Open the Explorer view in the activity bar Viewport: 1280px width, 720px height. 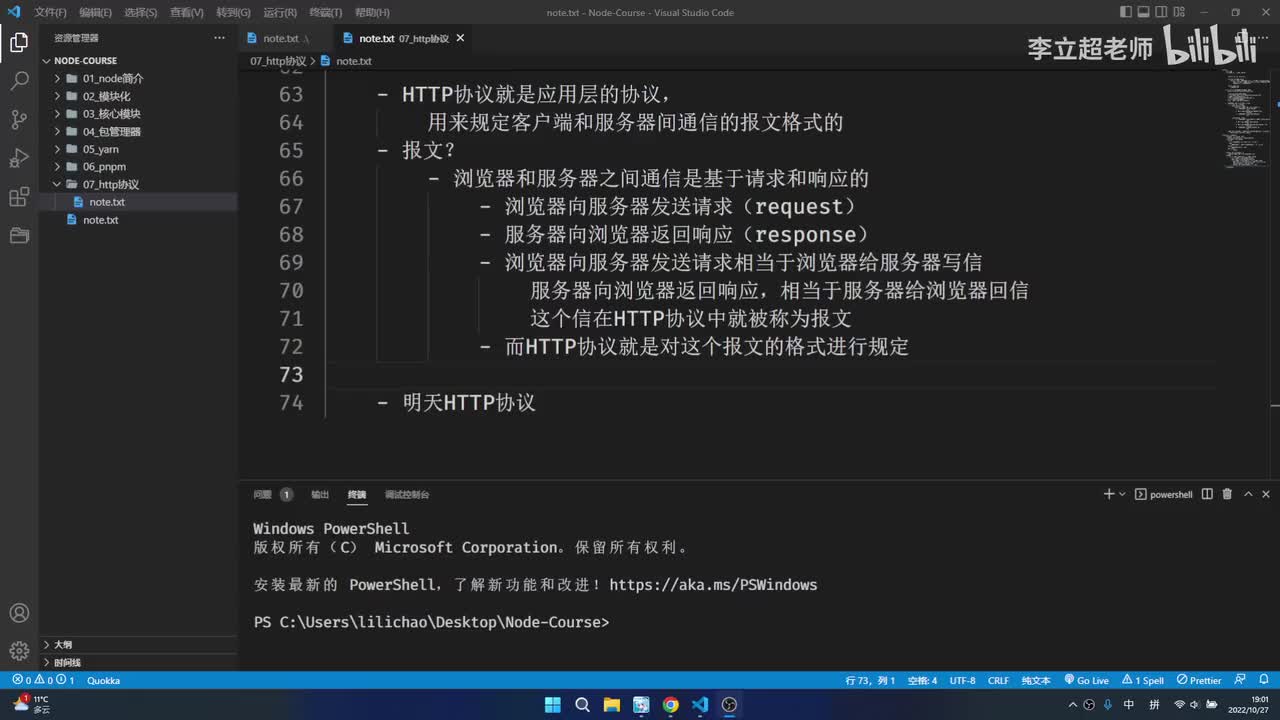click(x=19, y=42)
